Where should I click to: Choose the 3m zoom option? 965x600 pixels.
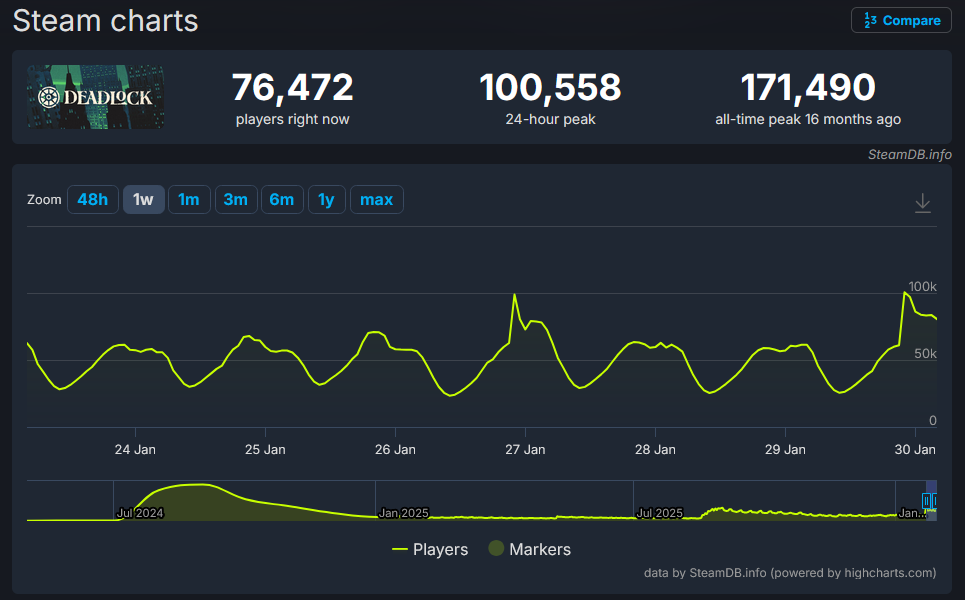[236, 199]
